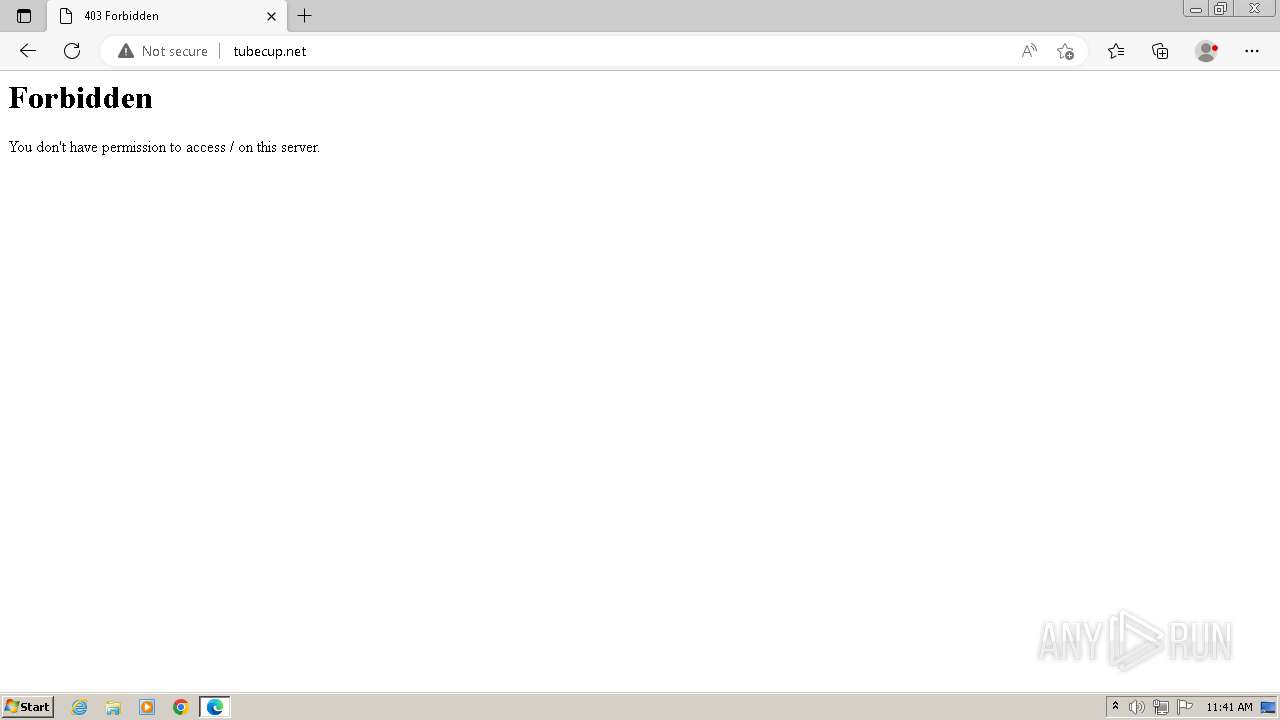Select Microsoft Edge taskbar button
Image resolution: width=1280 pixels, height=720 pixels.
(x=215, y=707)
